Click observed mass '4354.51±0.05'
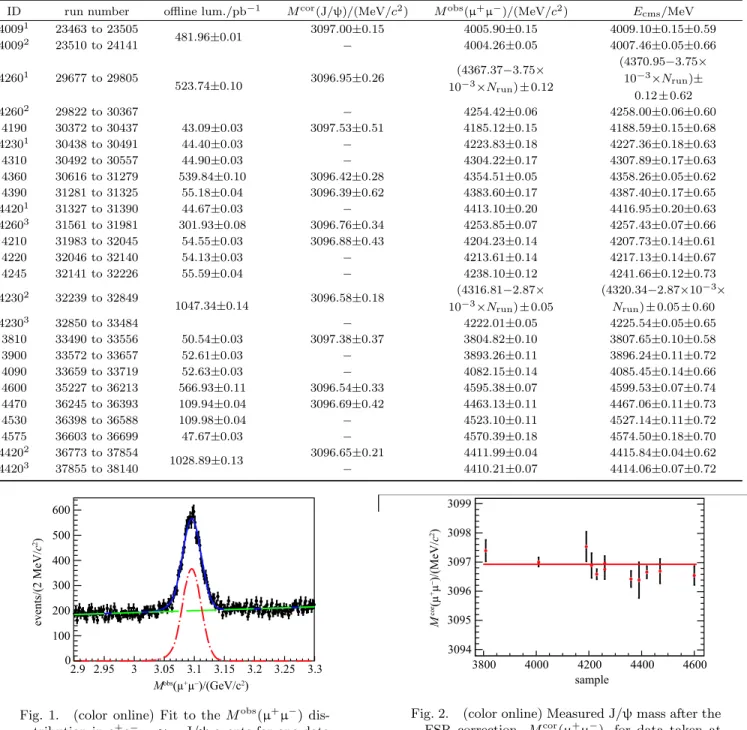Screen dimensions: 747x730 (x=501, y=176)
